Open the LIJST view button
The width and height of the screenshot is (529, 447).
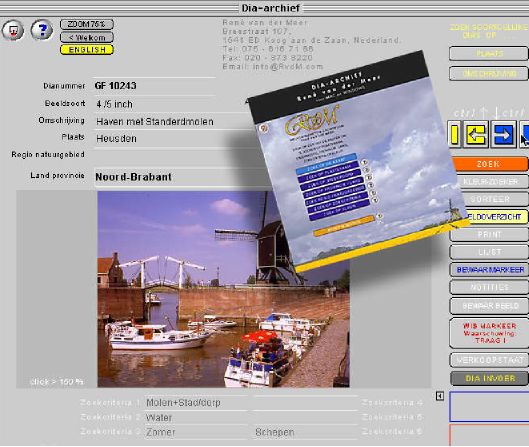pyautogui.click(x=489, y=252)
